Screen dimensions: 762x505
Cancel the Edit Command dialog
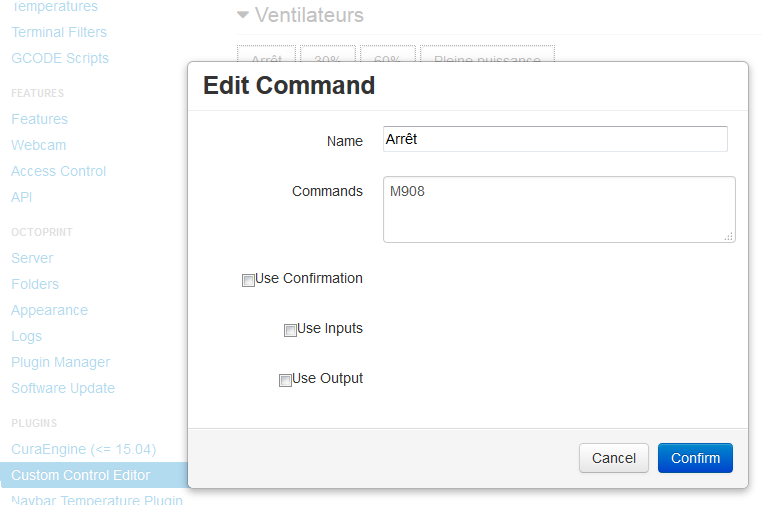[x=613, y=458]
